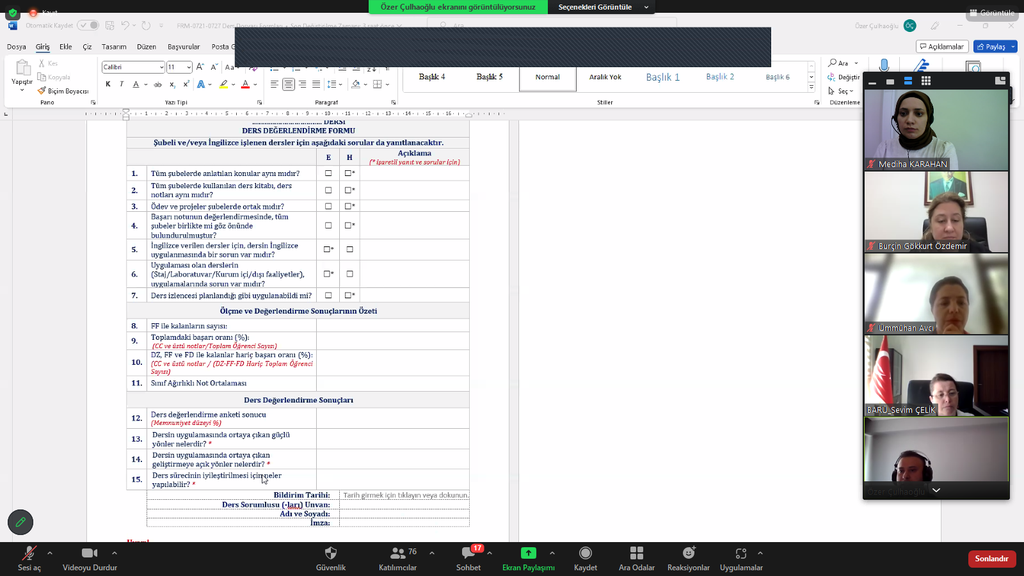Tick the H checkbox for question 6

point(349,273)
